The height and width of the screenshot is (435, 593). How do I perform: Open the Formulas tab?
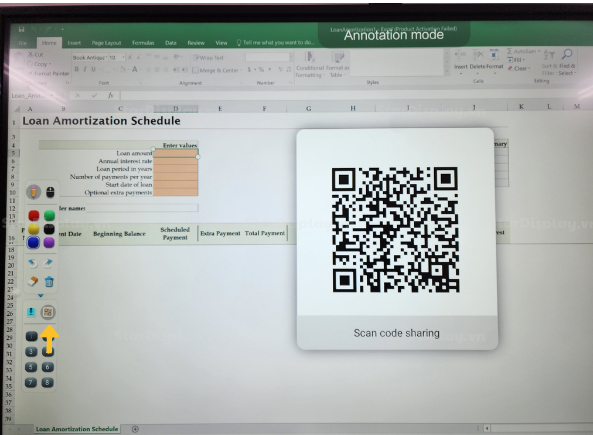pos(143,43)
